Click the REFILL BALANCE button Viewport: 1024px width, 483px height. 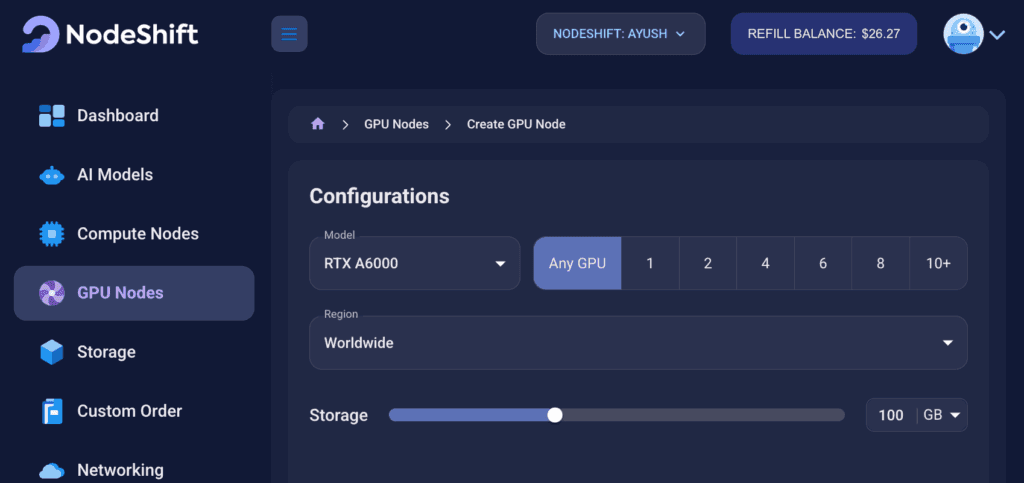pos(824,34)
